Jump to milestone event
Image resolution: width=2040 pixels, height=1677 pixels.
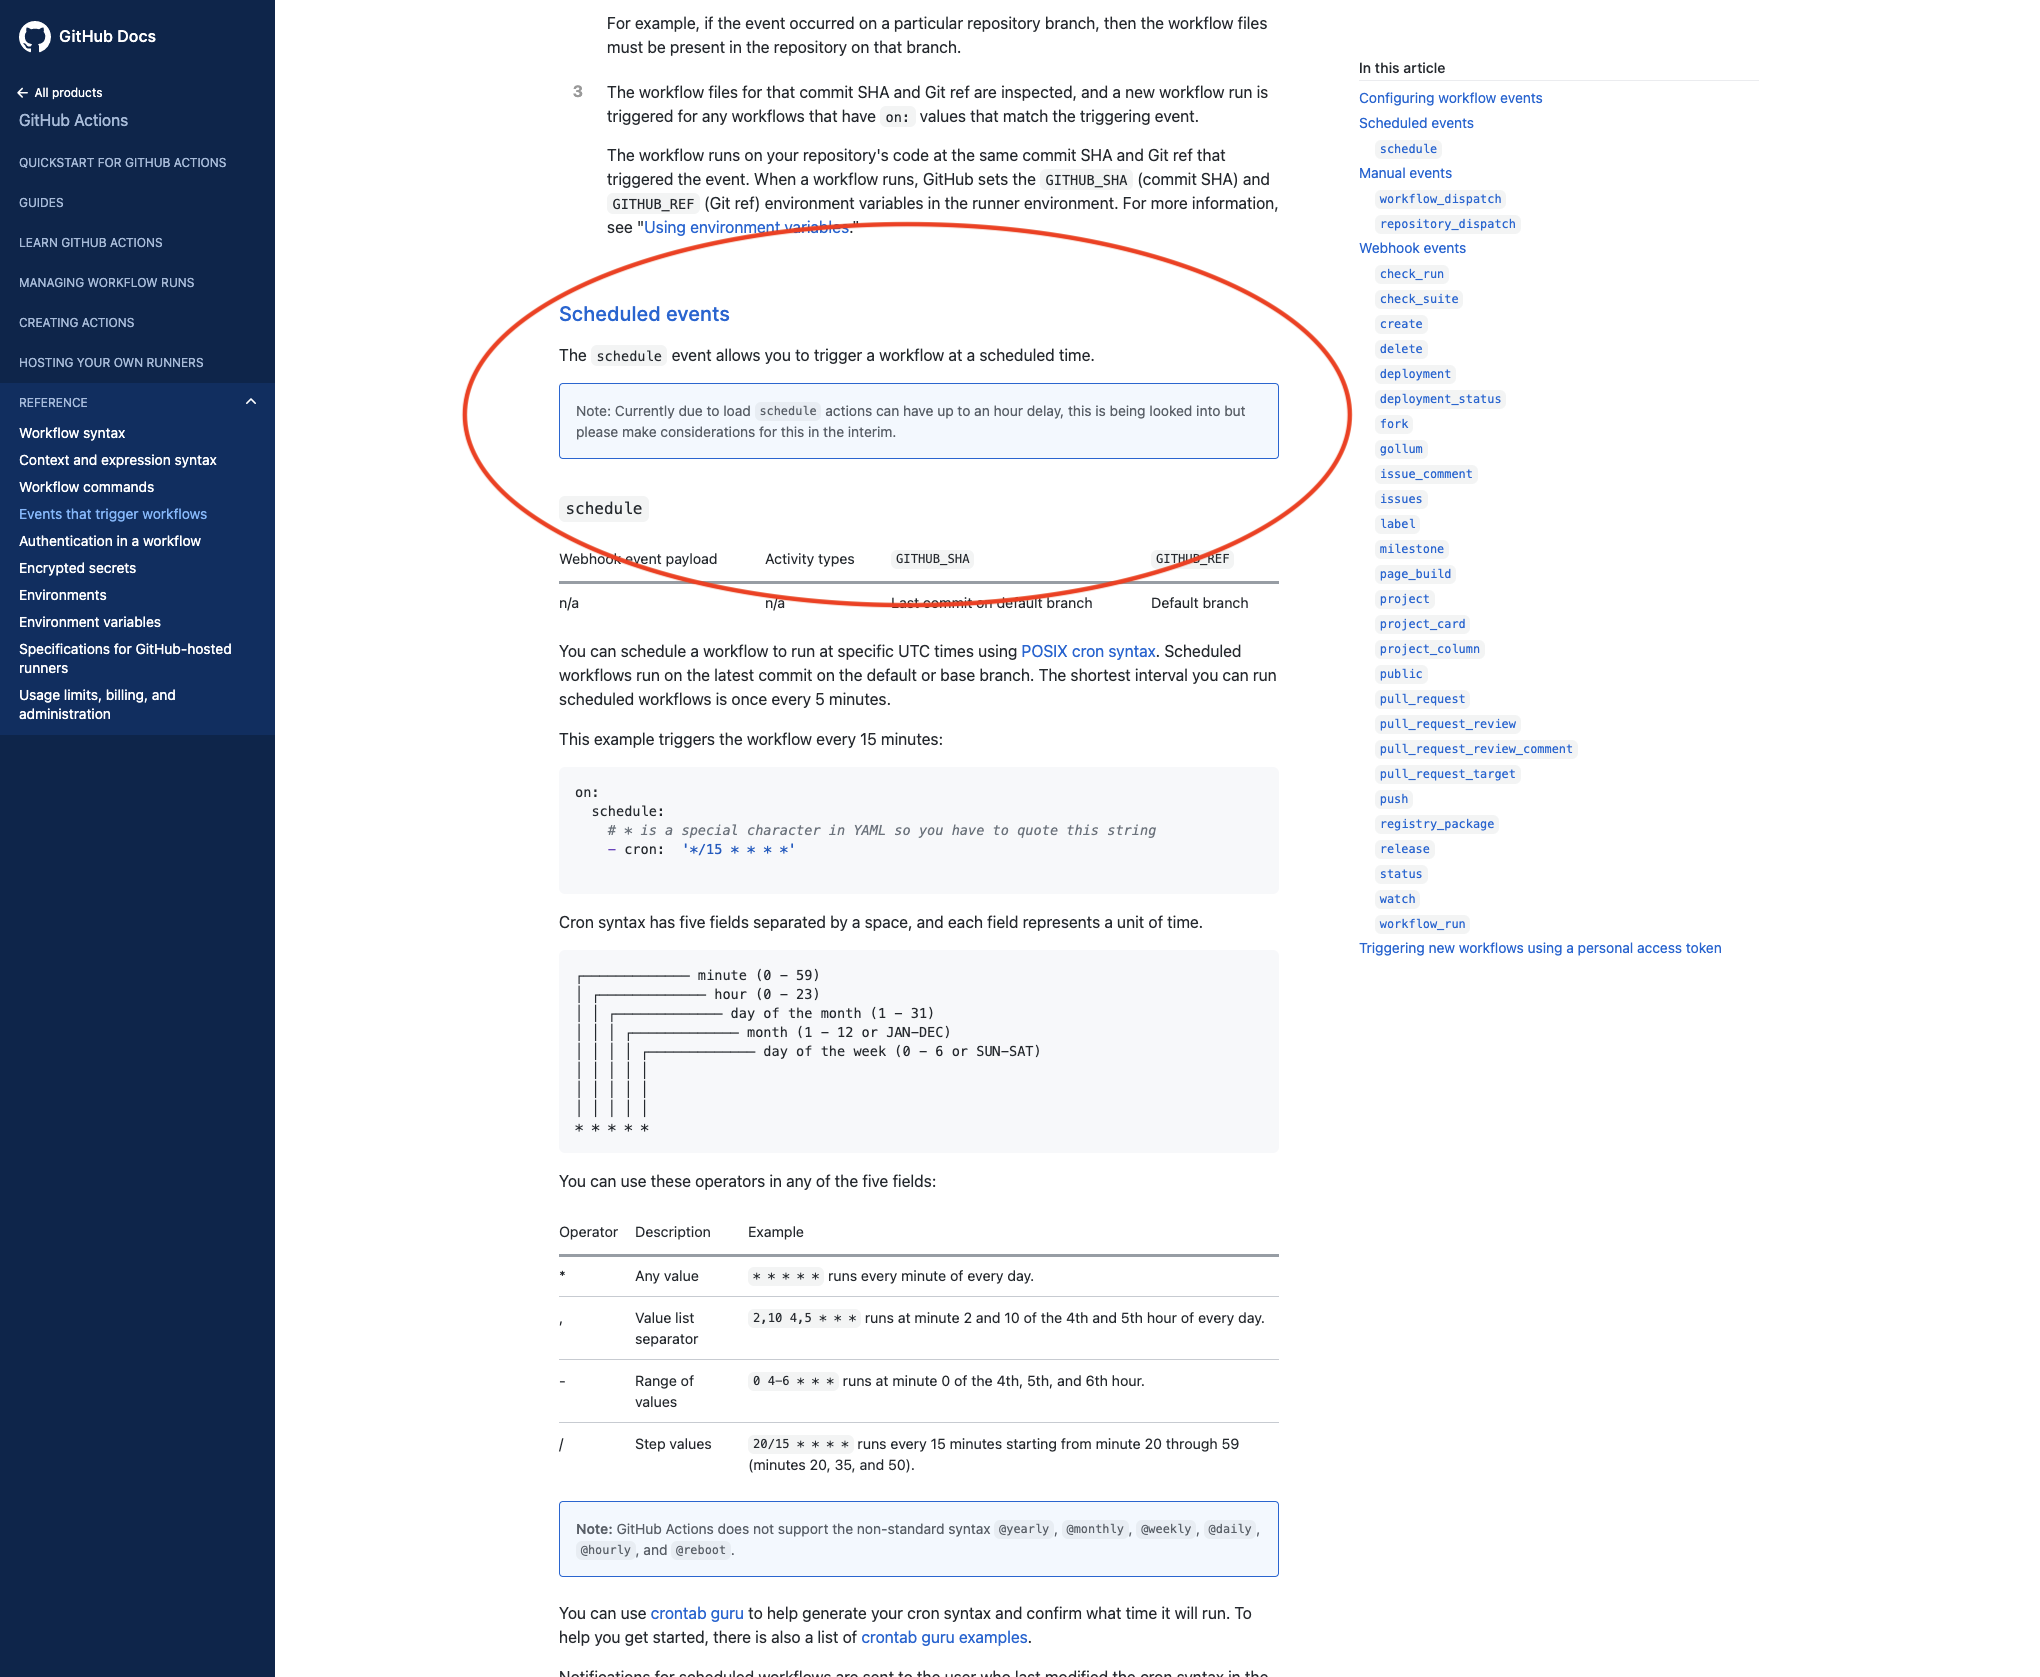point(1412,549)
